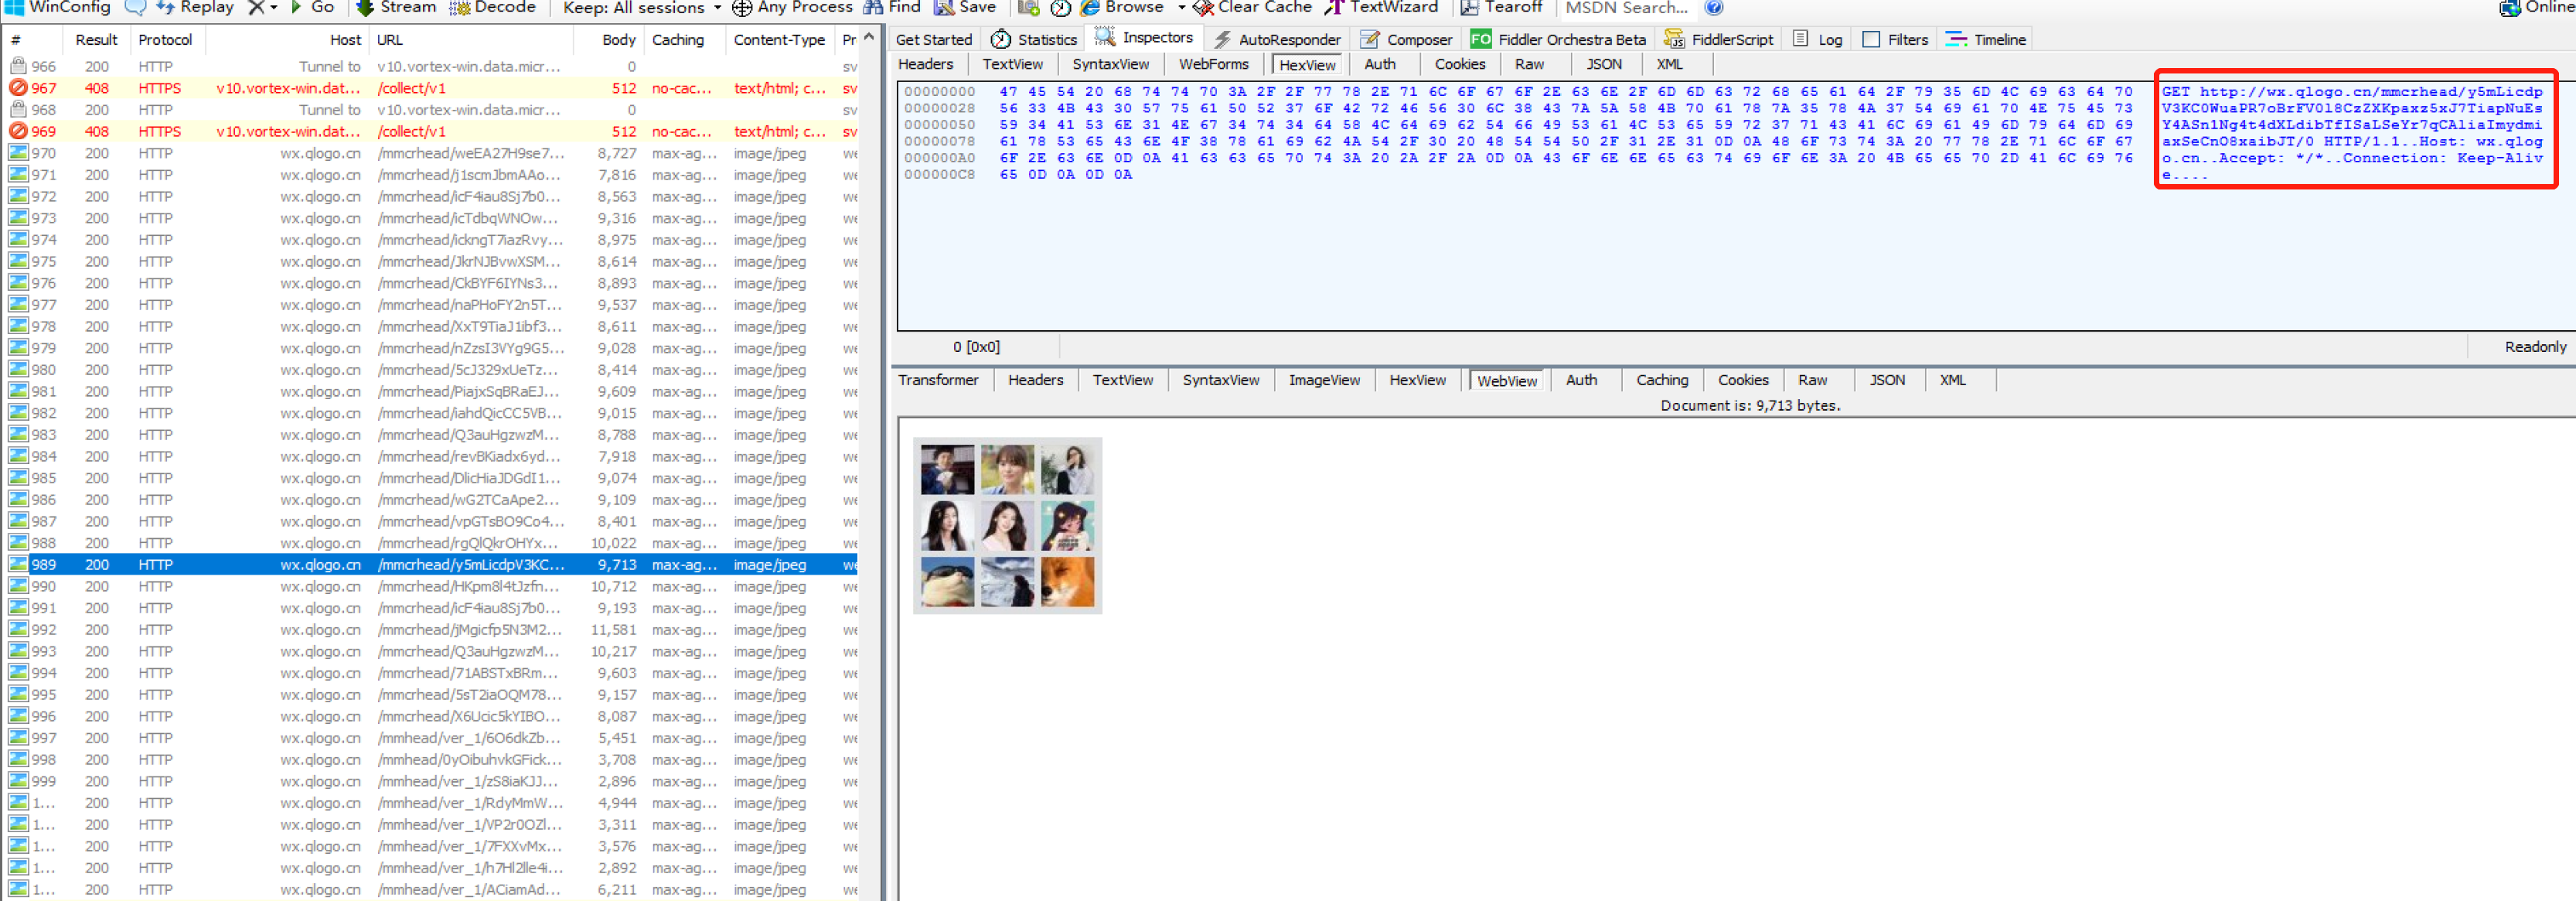Image resolution: width=2576 pixels, height=901 pixels.
Task: Open the Browse dropdown arrow
Action: pos(1181,7)
